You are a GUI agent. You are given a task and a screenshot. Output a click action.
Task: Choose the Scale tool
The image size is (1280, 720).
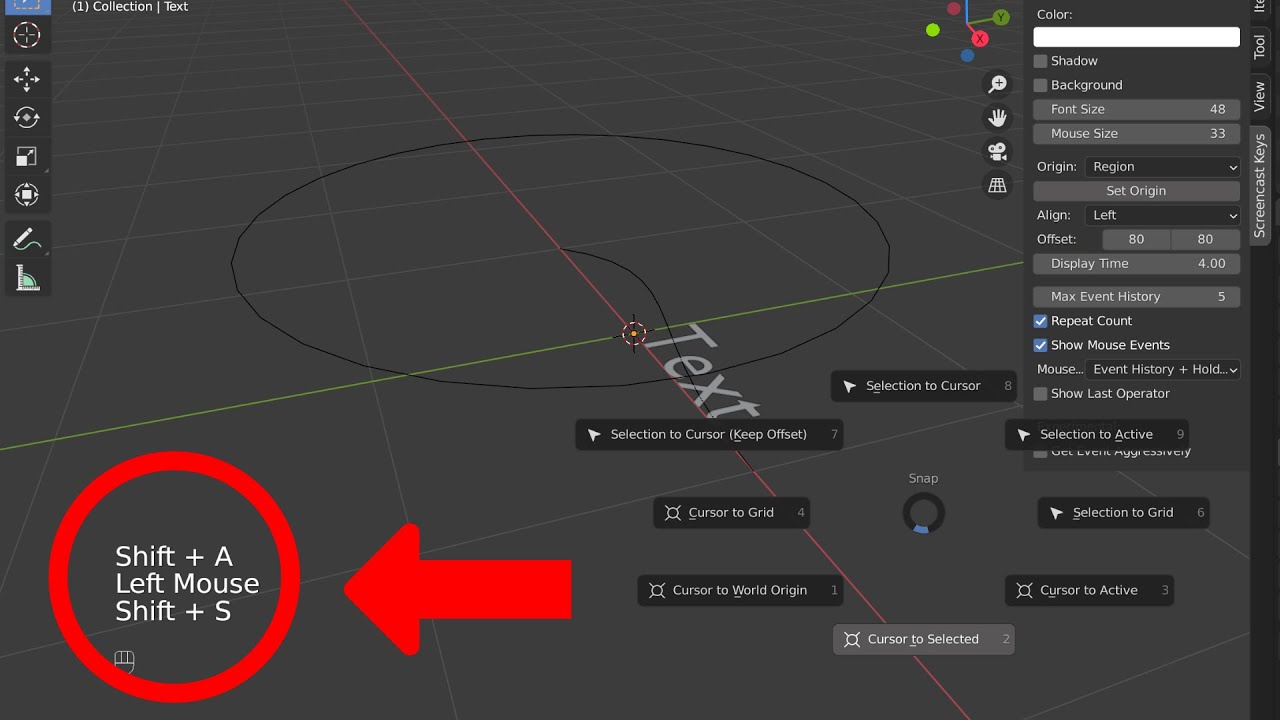click(27, 155)
